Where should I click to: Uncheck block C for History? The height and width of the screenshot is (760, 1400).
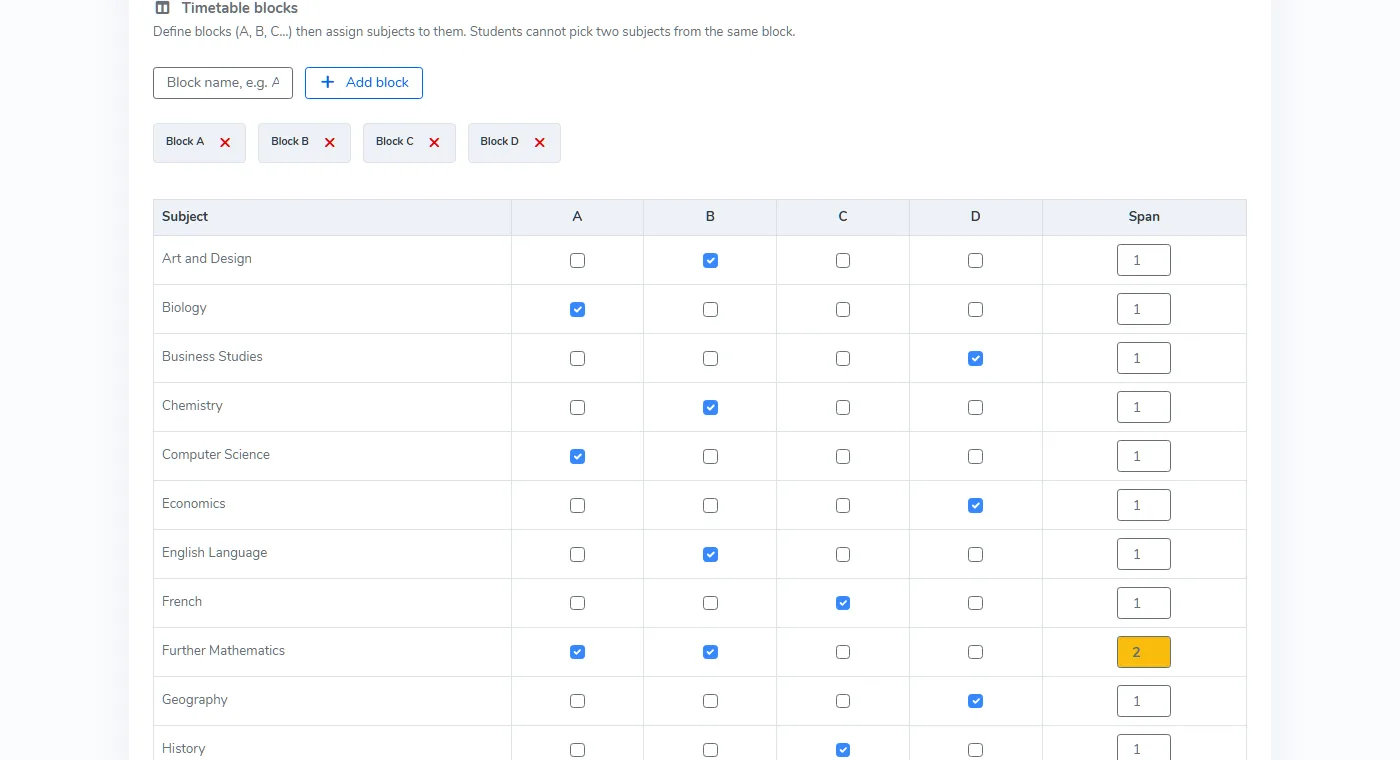[x=843, y=750]
